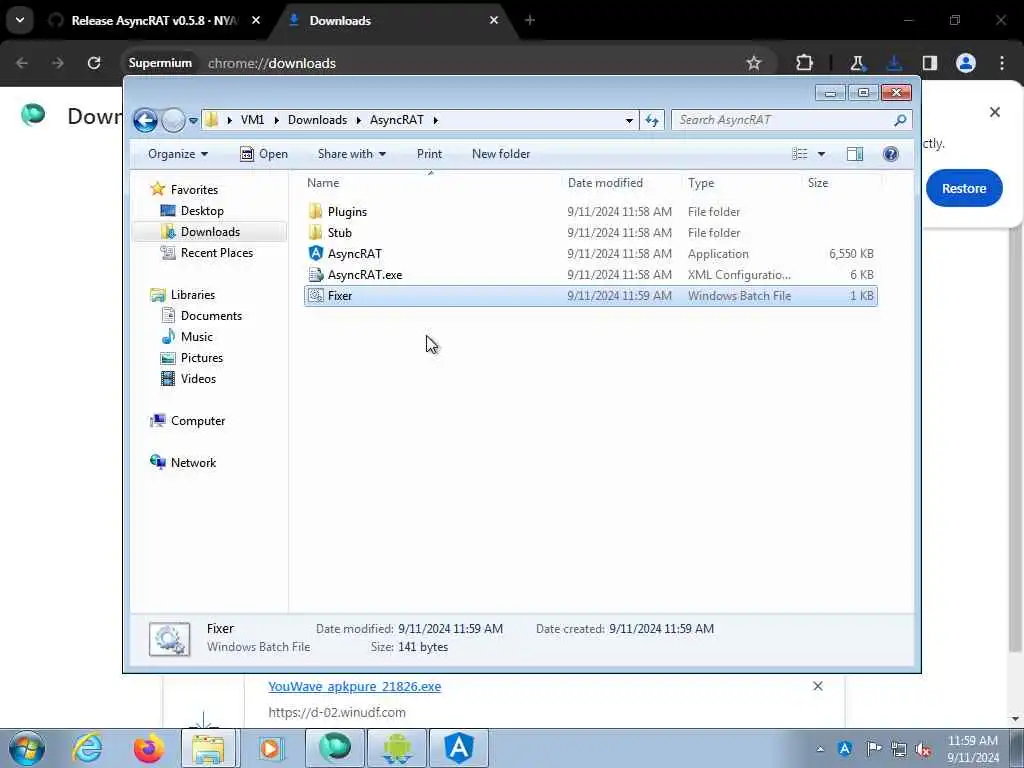This screenshot has height=768, width=1024.
Task: Open recent locations dropdown beside forward arrow
Action: (x=193, y=121)
